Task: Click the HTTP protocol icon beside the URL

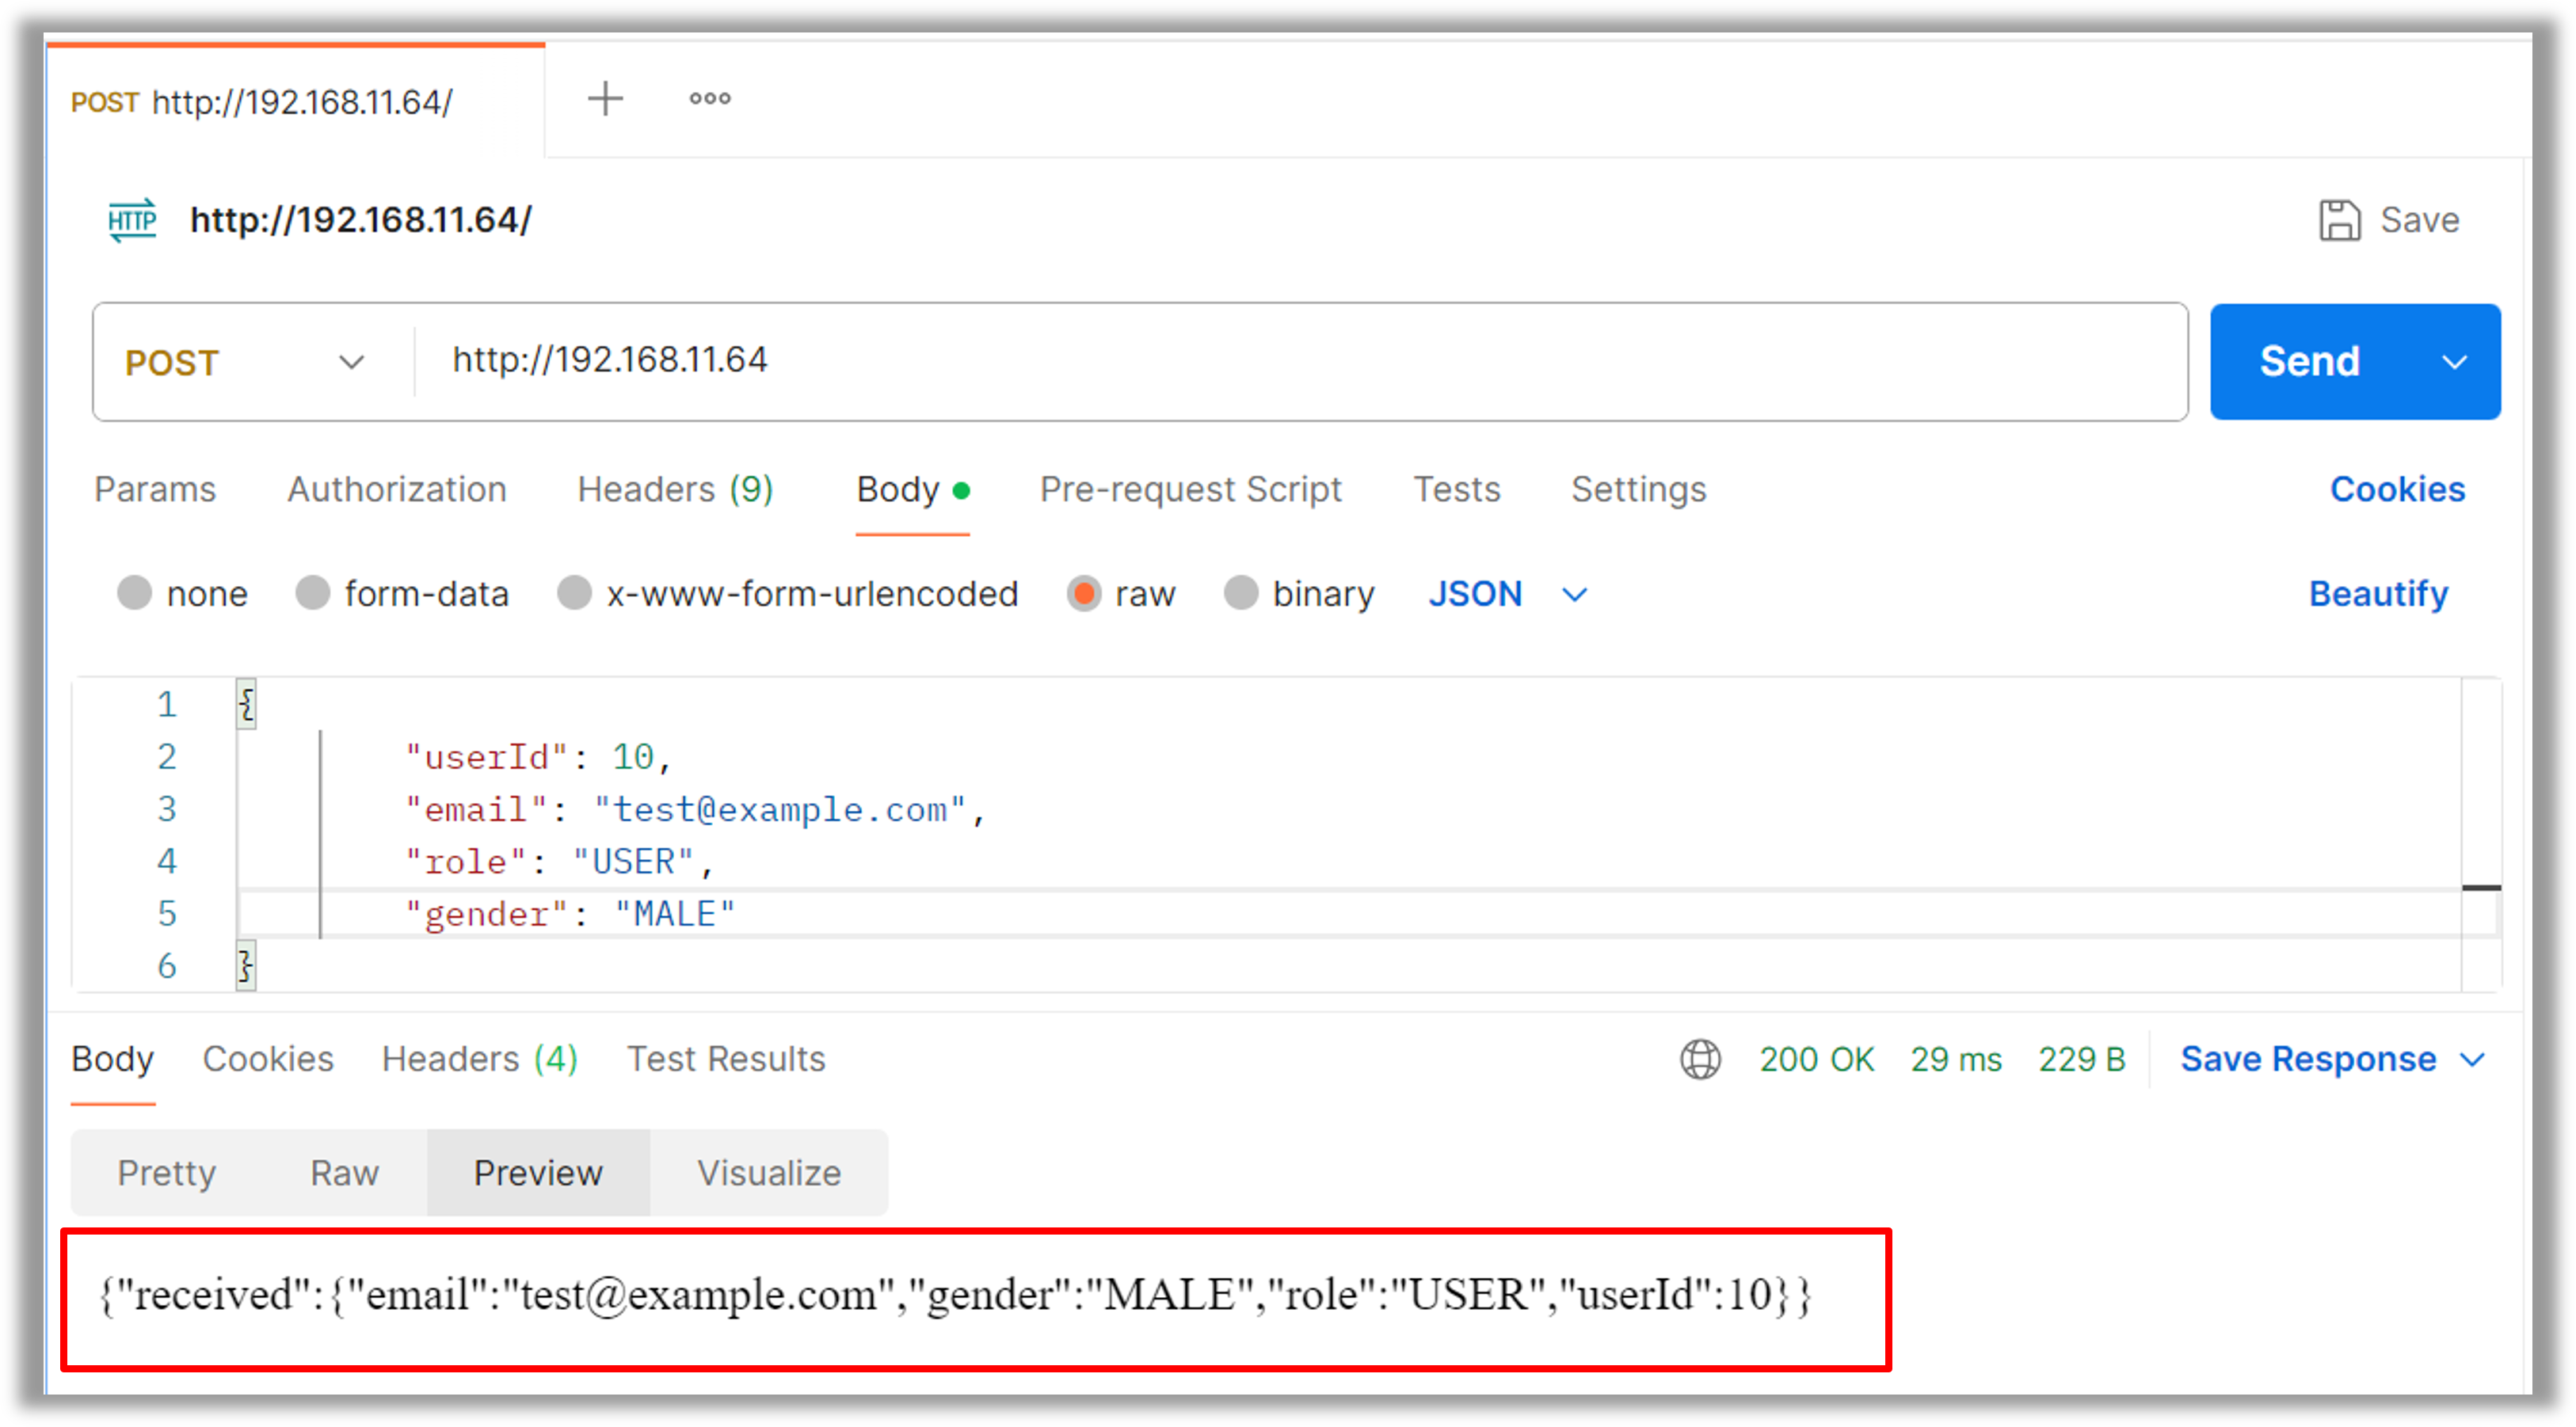Action: (x=131, y=220)
